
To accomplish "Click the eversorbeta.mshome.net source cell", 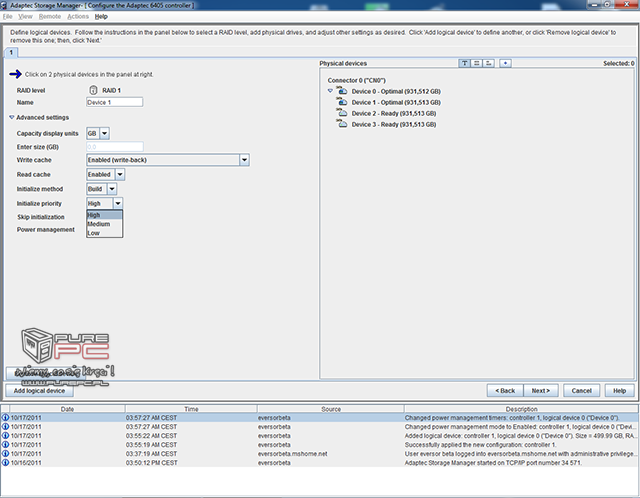I will pyautogui.click(x=292, y=454).
